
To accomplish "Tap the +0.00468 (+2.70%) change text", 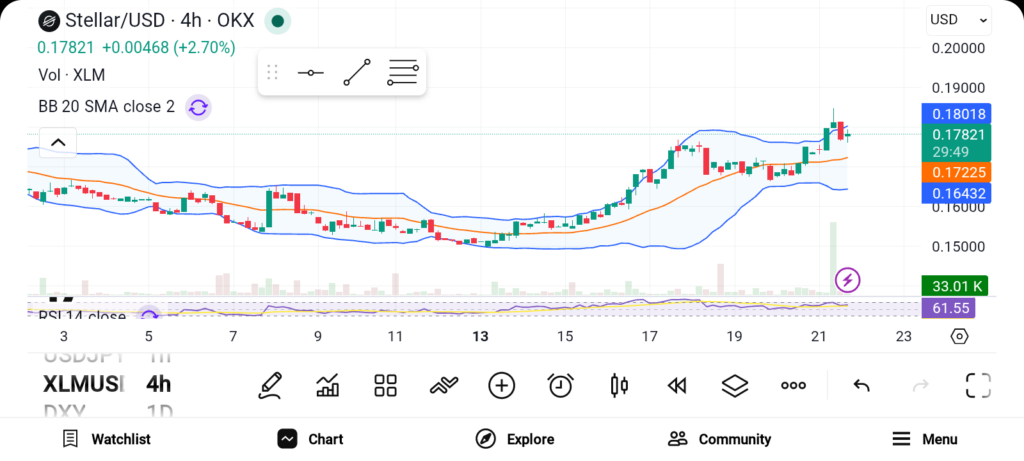I will [x=169, y=48].
